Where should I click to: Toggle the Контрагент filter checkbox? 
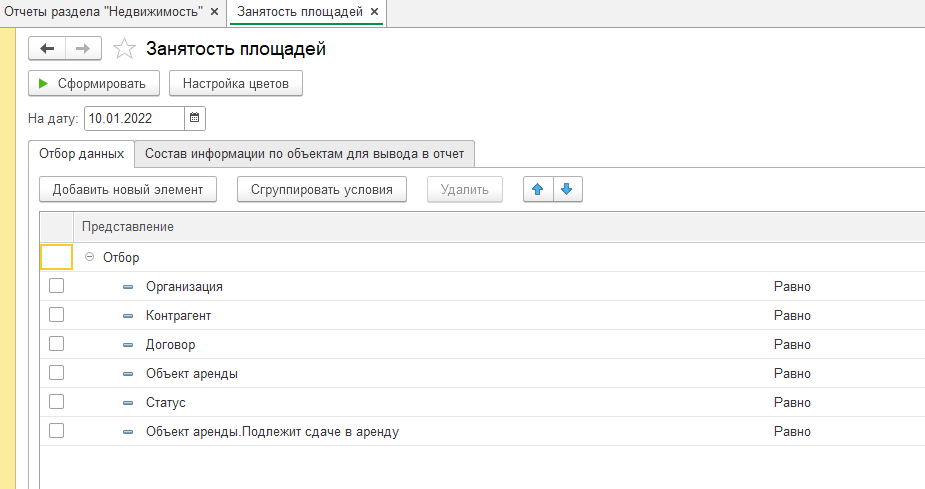pyautogui.click(x=56, y=315)
